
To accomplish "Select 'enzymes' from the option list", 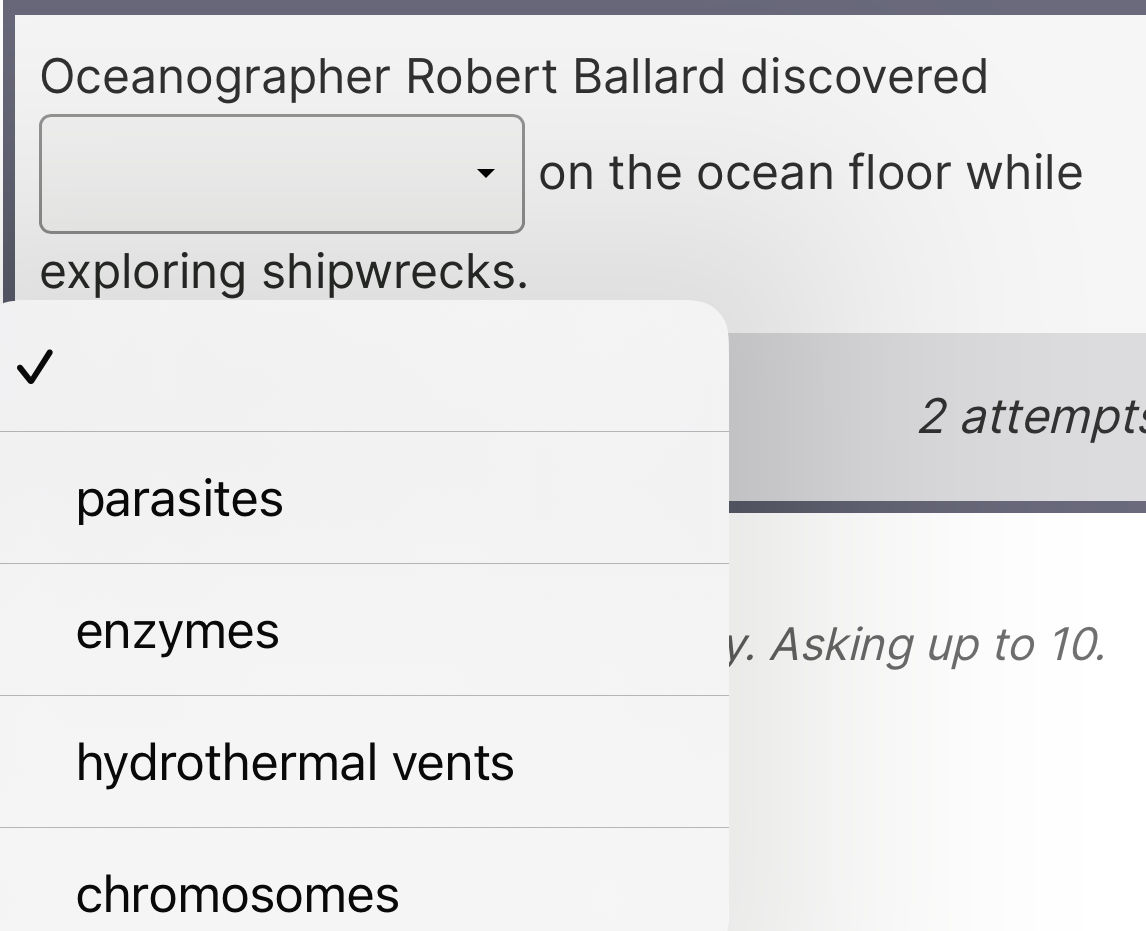I will click(178, 631).
